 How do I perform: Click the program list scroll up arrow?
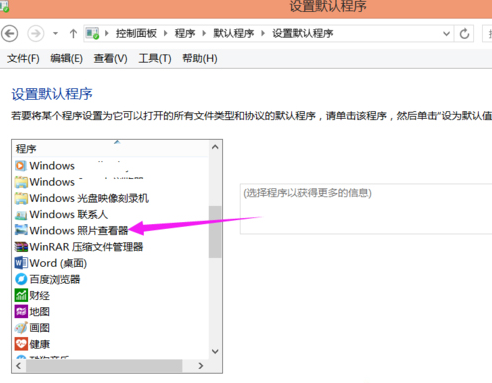coord(215,147)
